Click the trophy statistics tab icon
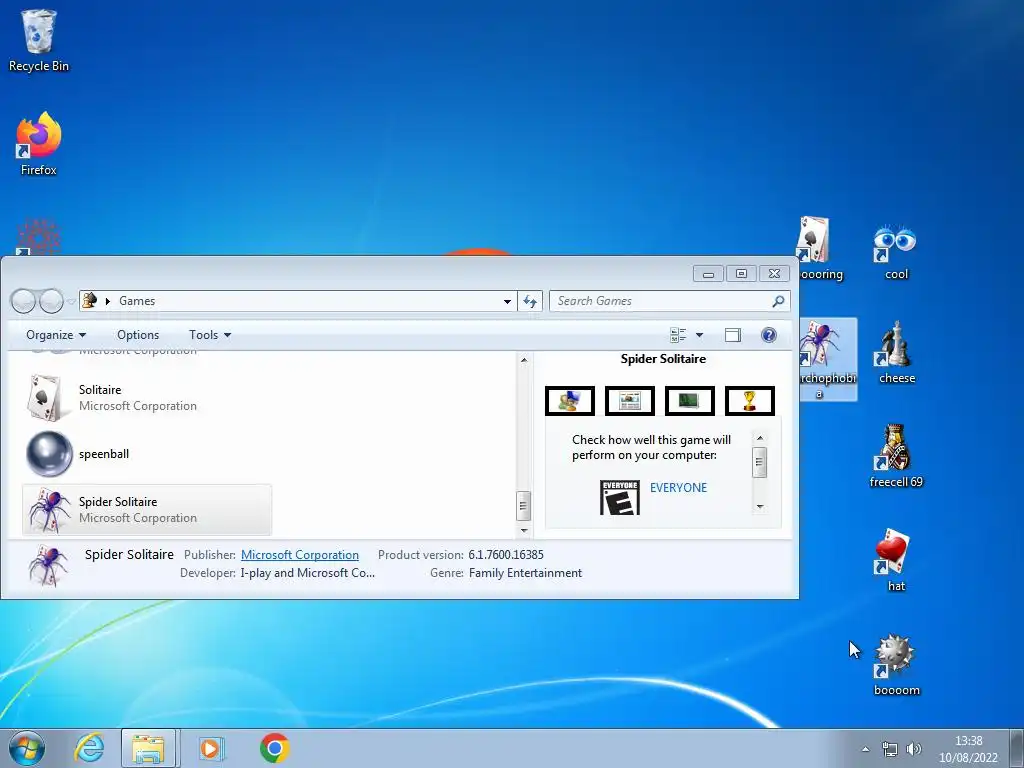Screen dimensions: 1024x768 pos(750,400)
